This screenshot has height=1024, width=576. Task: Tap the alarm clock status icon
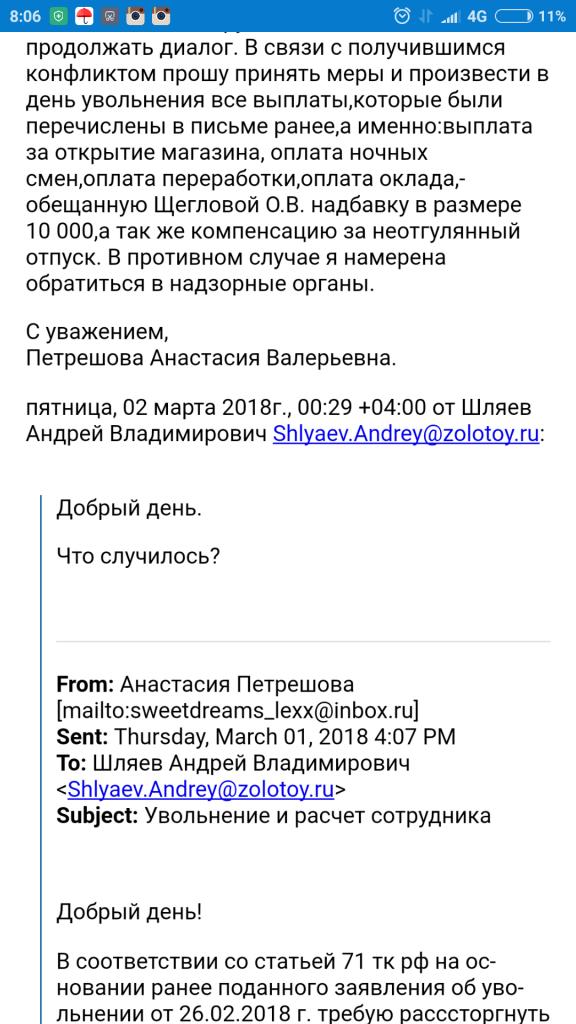click(x=403, y=16)
